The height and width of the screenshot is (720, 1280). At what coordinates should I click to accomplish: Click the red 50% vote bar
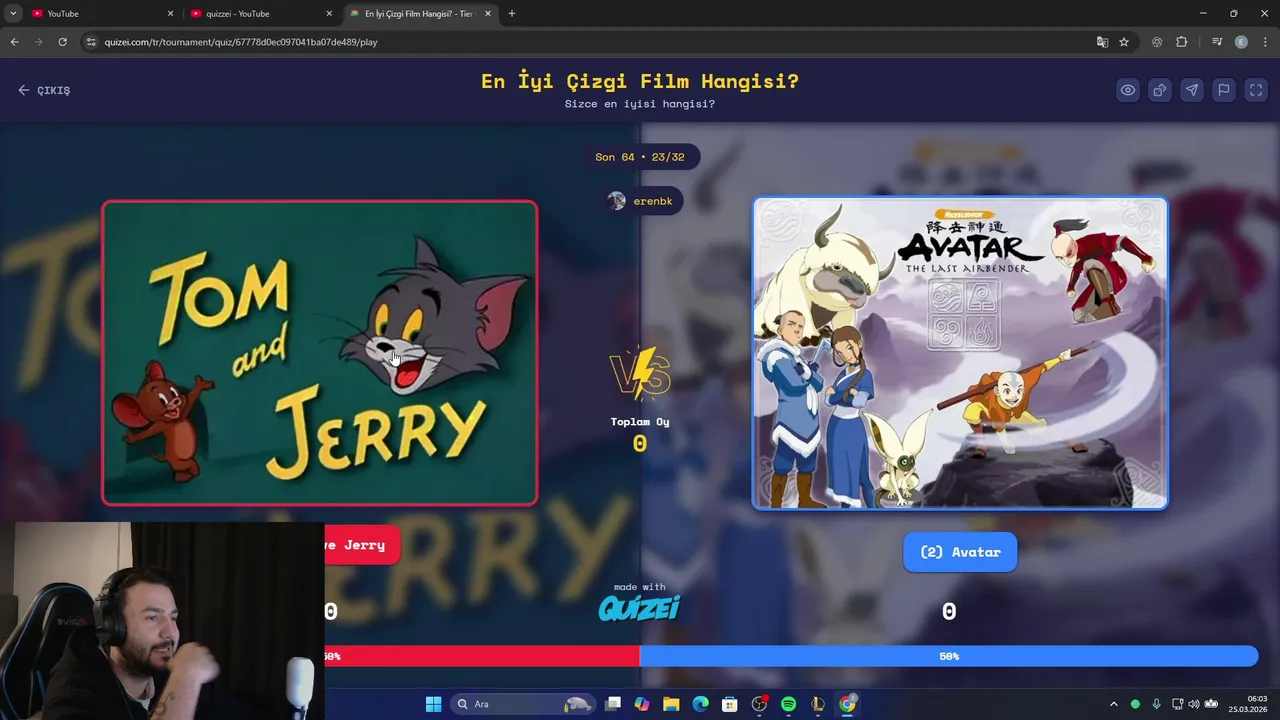tap(482, 656)
